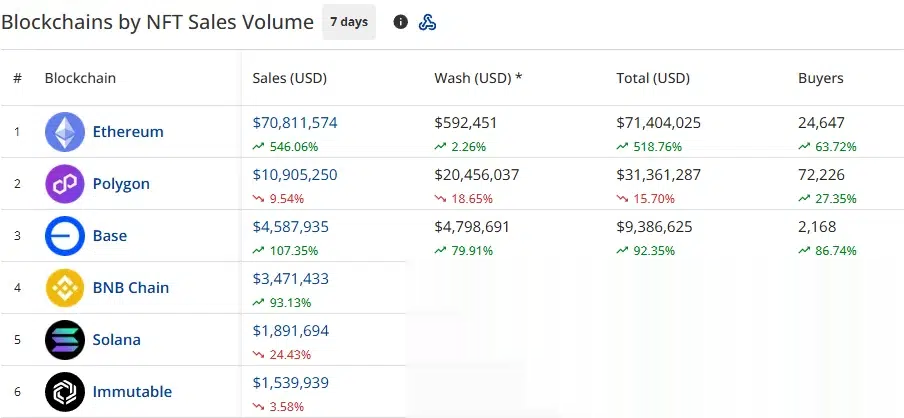Click Base sales value $4,587,935

[291, 227]
